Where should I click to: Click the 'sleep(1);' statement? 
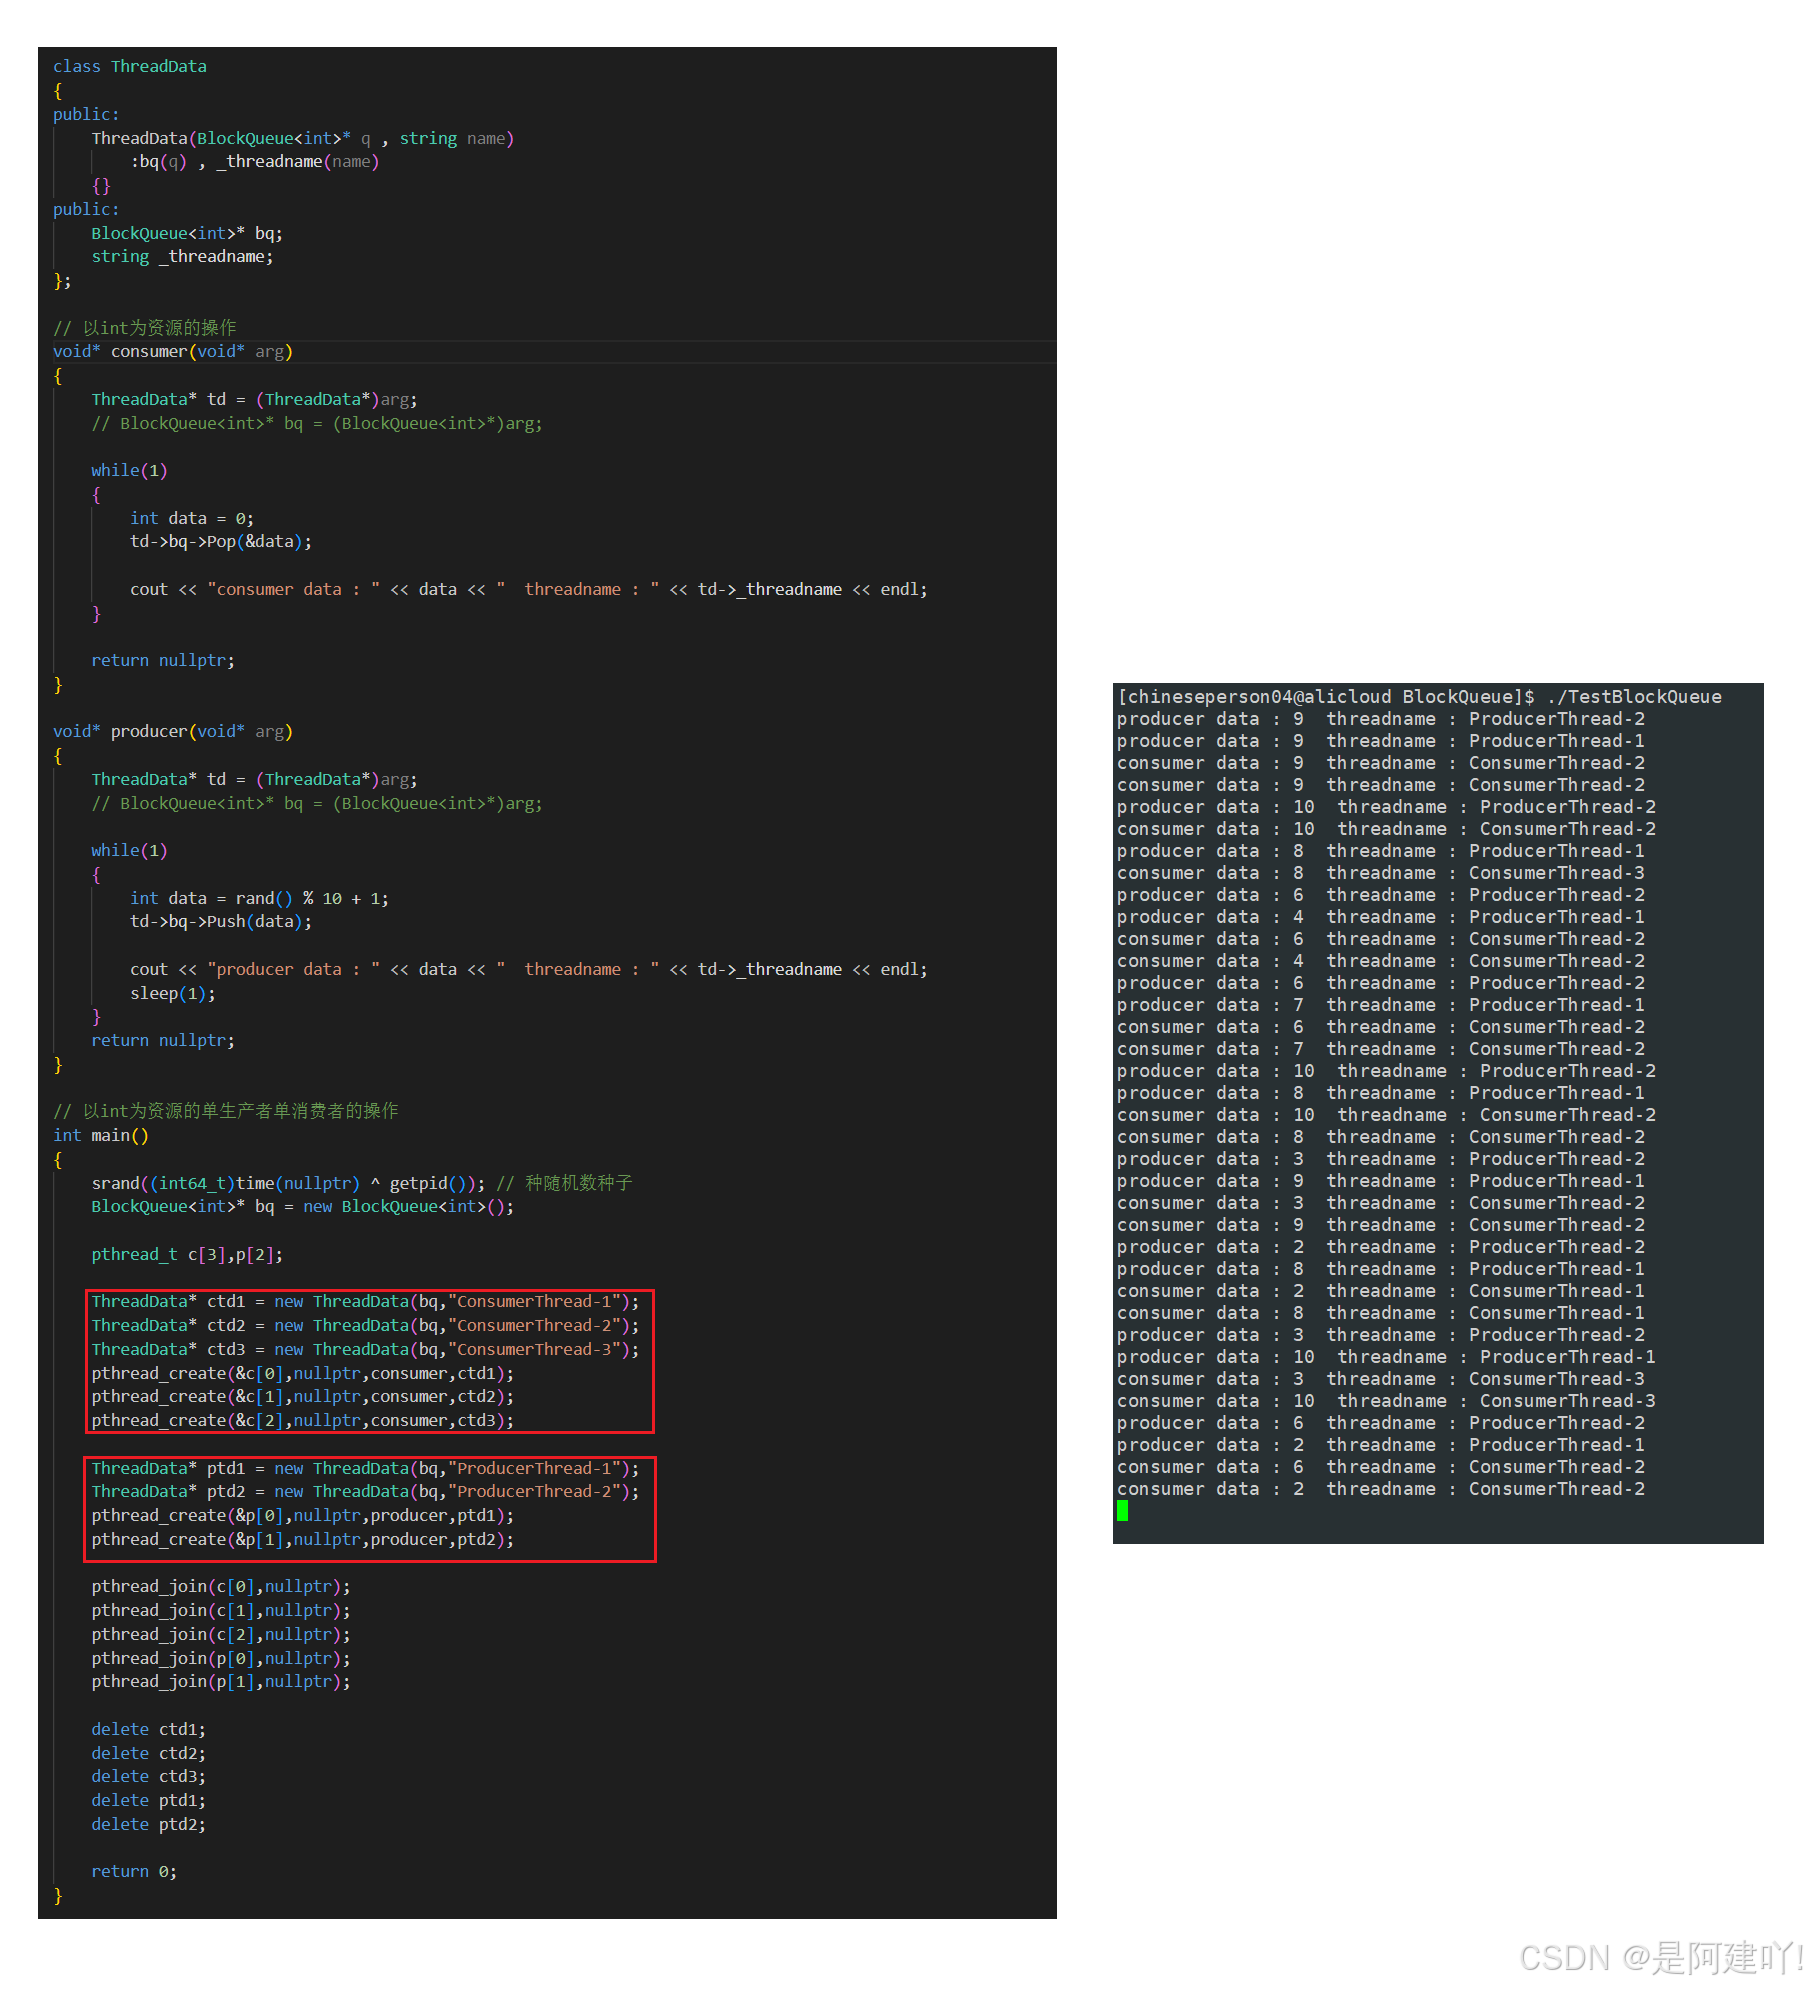click(x=173, y=993)
